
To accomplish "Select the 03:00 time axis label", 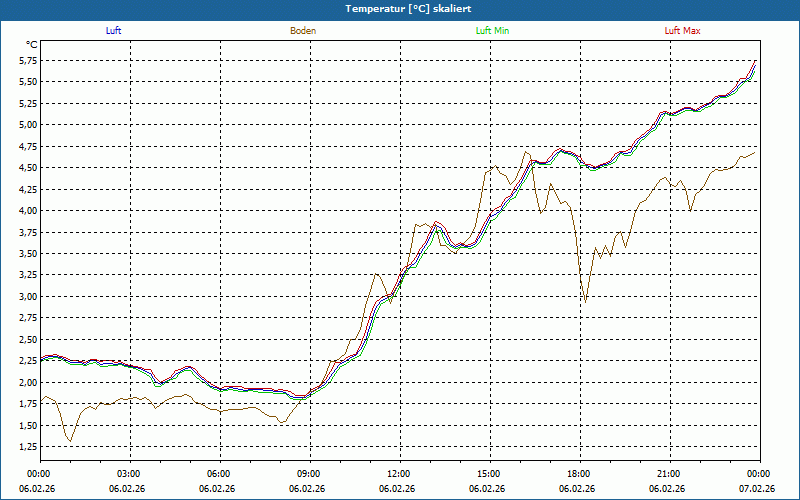I will pyautogui.click(x=128, y=473).
